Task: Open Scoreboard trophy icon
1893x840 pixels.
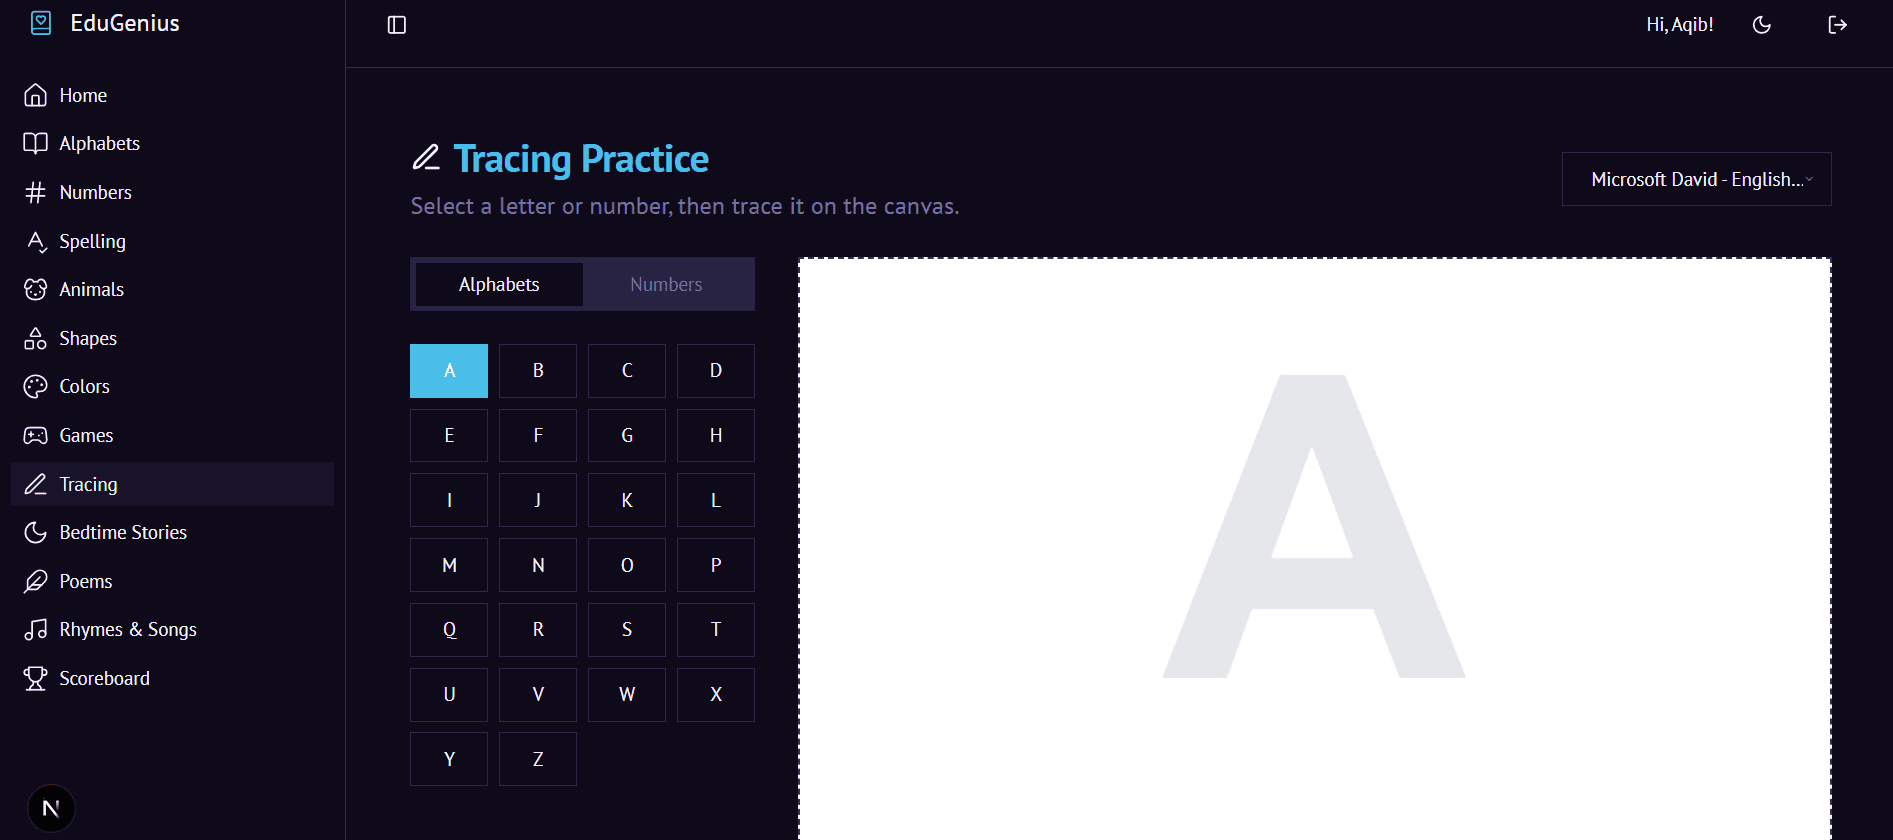Action: [x=36, y=679]
